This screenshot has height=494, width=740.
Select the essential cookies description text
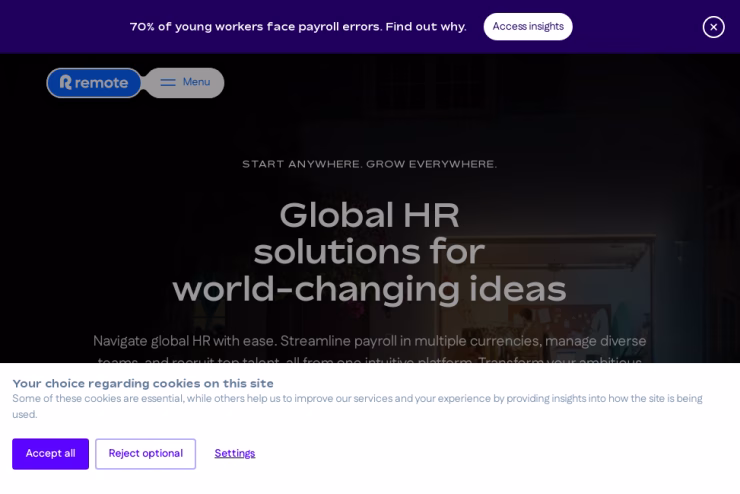coord(357,406)
